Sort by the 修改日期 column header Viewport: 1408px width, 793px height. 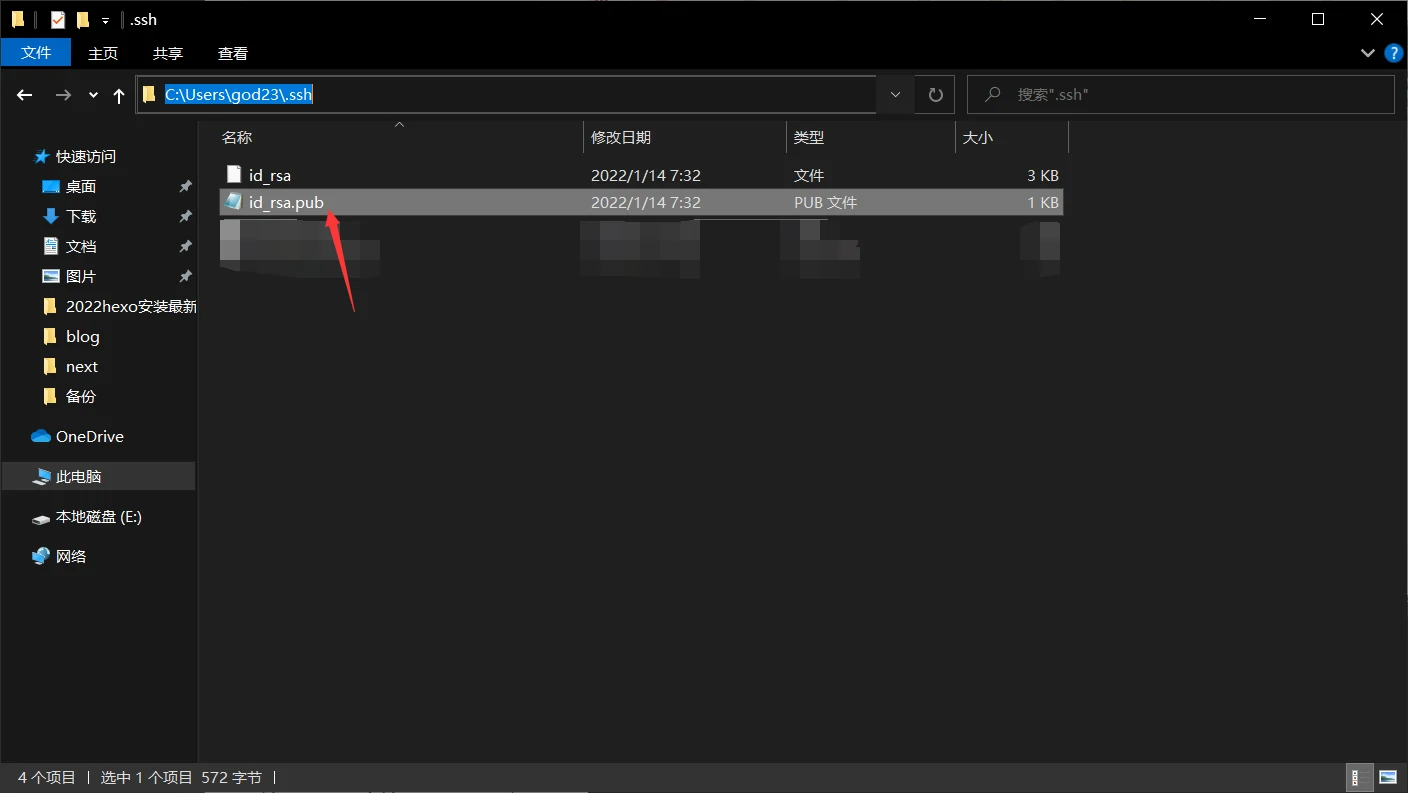620,137
